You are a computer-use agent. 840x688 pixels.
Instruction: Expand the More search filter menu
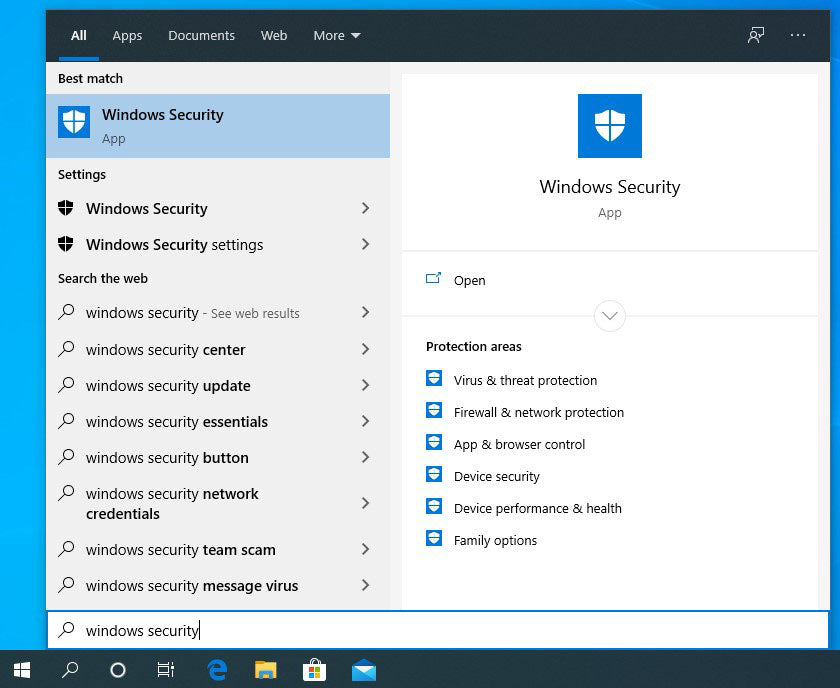[x=336, y=35]
